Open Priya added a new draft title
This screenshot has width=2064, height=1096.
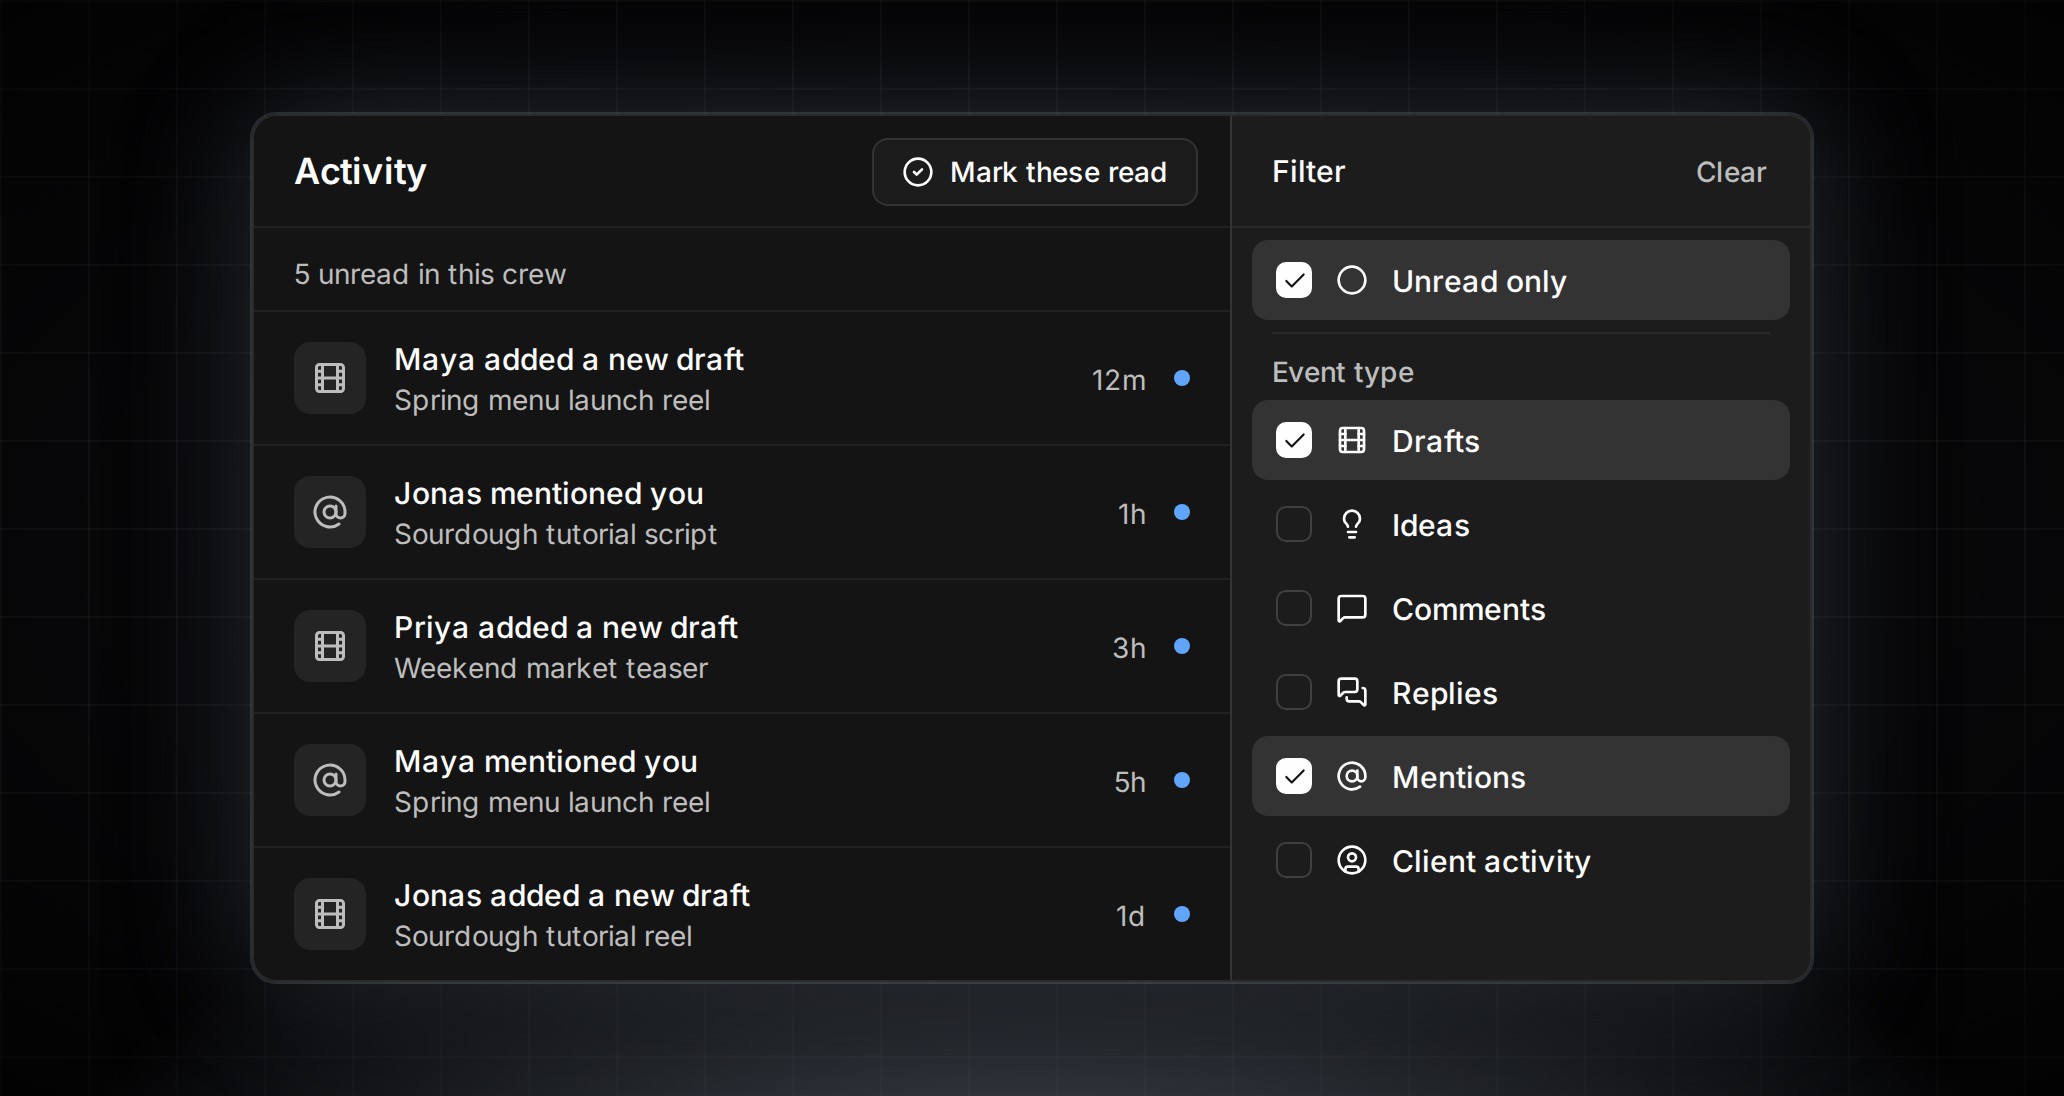tap(566, 627)
